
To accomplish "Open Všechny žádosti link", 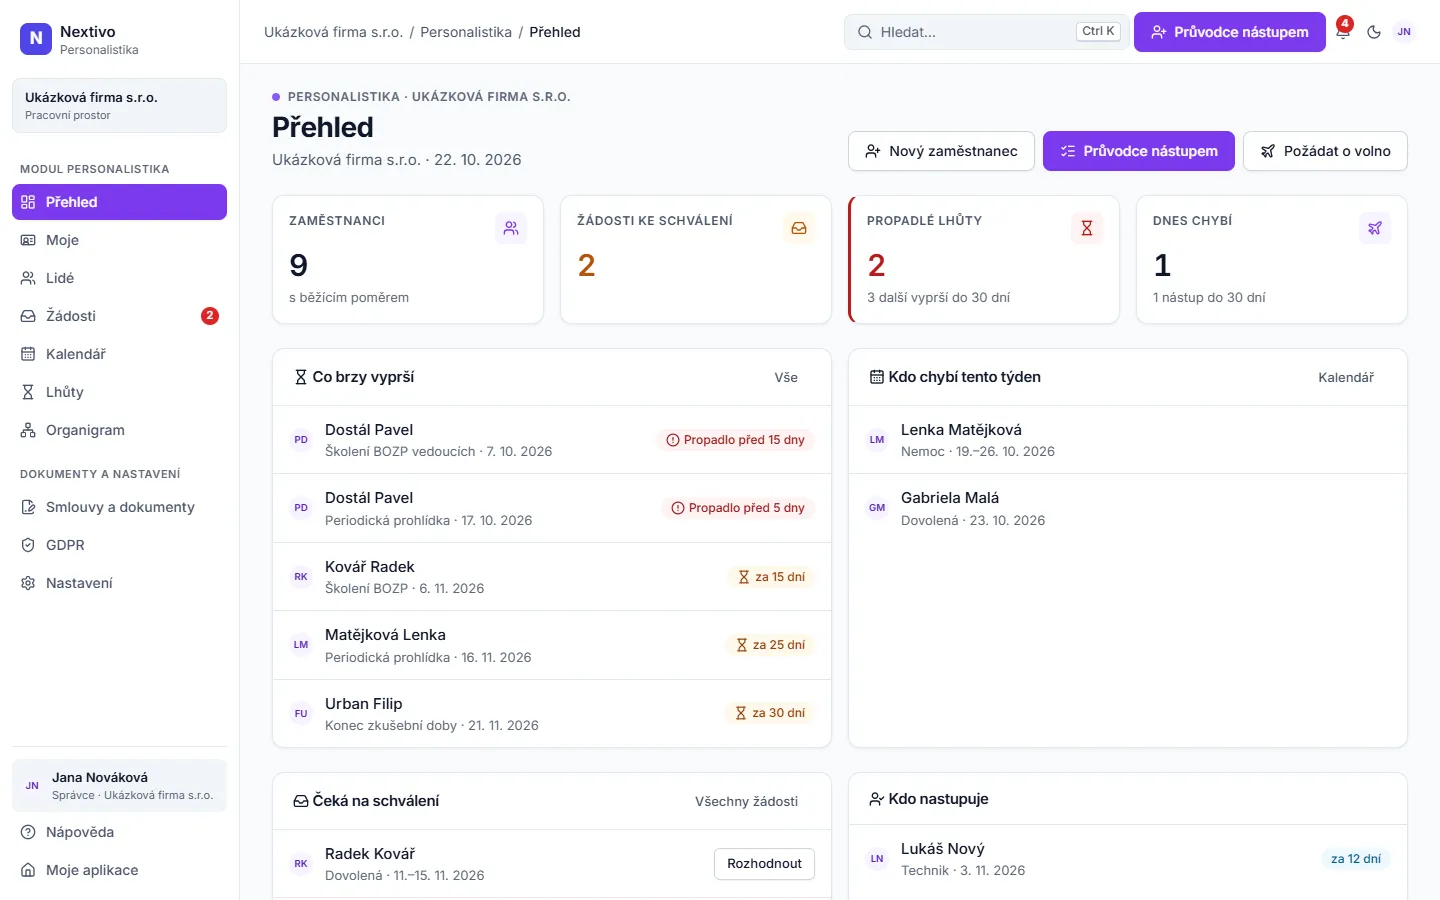I will click(747, 801).
